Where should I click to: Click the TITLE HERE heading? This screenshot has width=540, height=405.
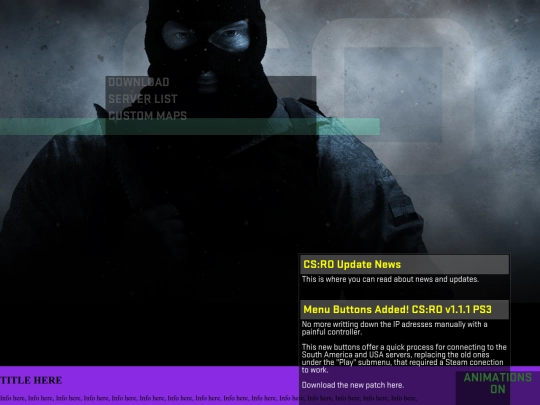pos(31,380)
